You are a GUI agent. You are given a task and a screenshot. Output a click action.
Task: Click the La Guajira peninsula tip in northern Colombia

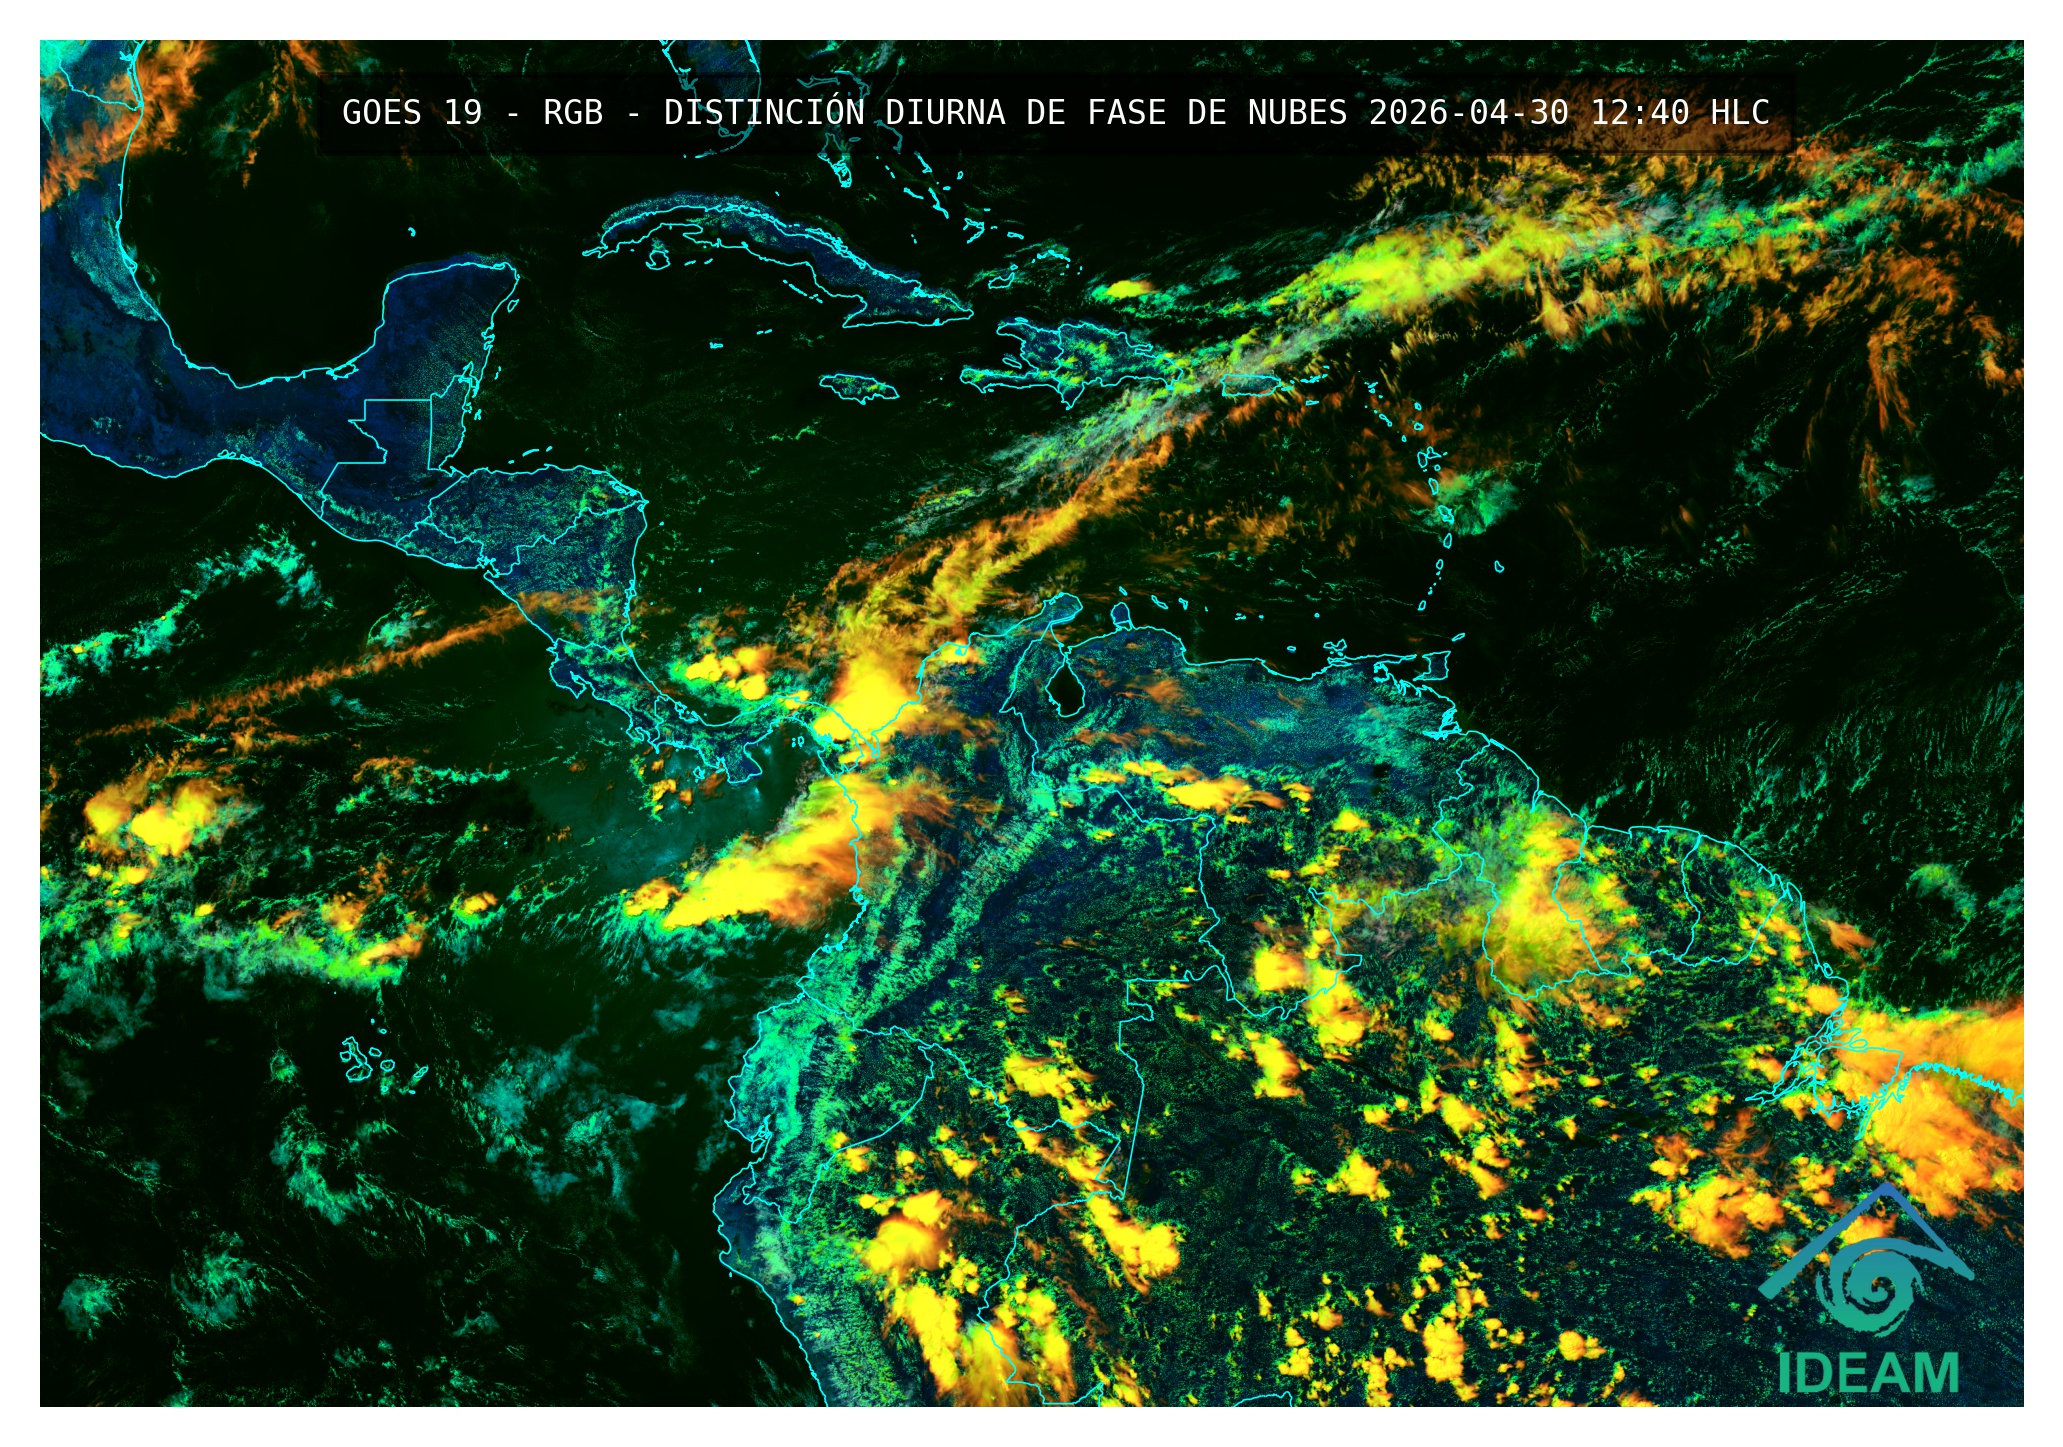[1067, 602]
